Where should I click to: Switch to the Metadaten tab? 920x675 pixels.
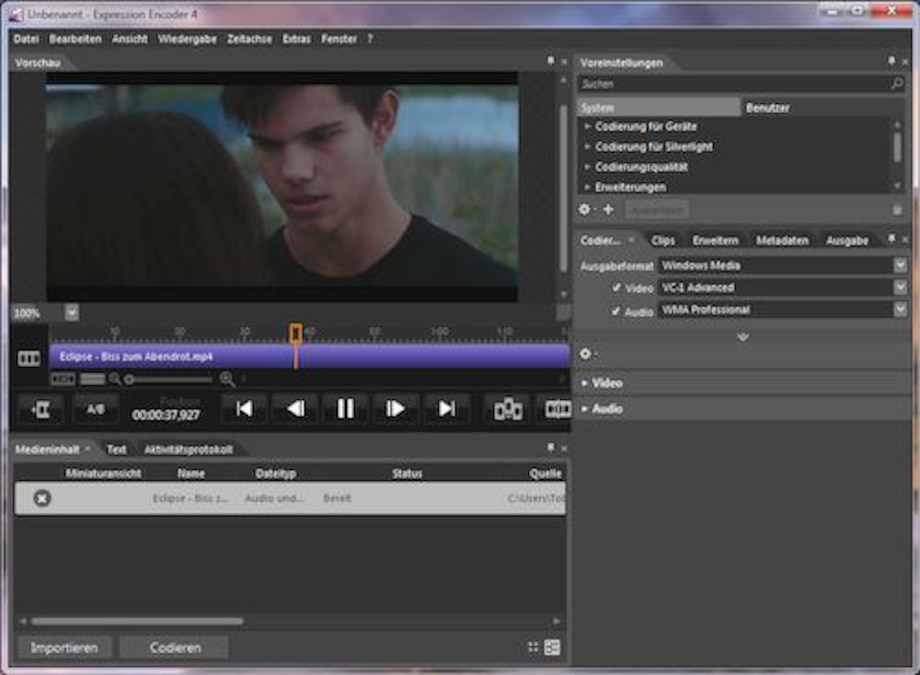[782, 241]
